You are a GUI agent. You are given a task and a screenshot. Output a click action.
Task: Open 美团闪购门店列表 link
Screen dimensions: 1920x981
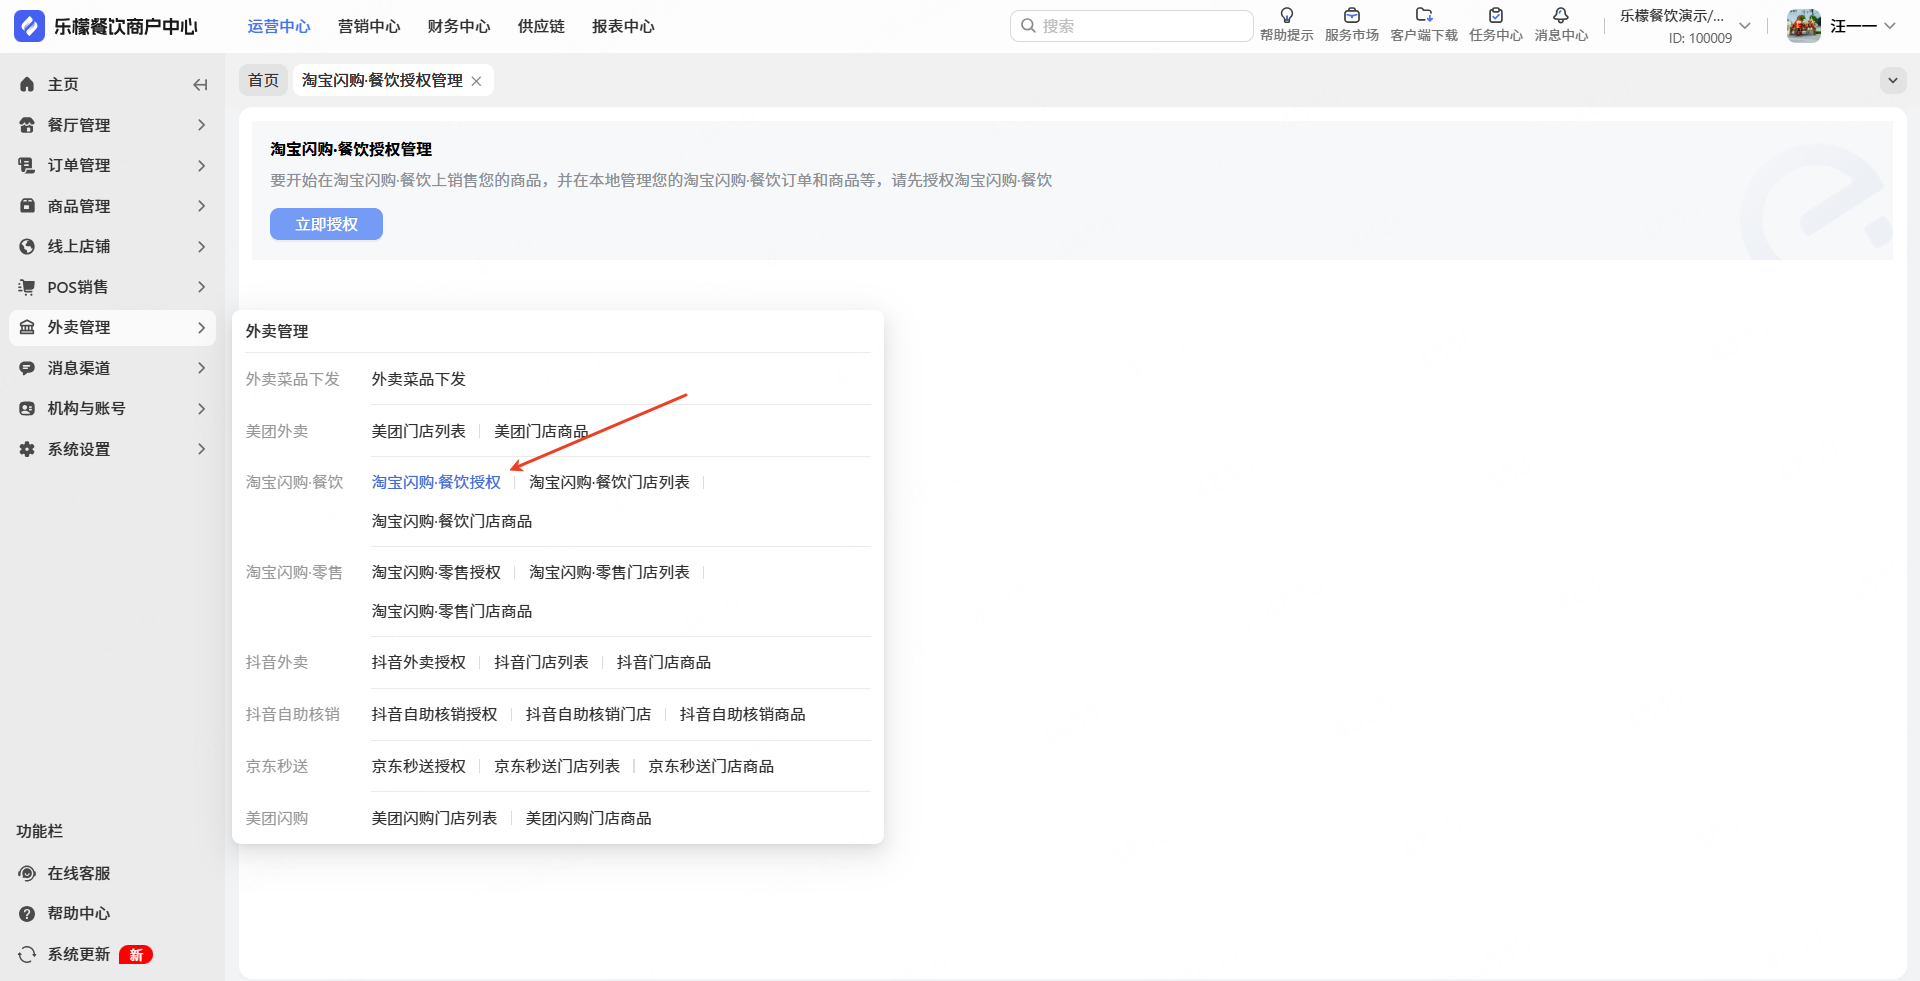pyautogui.click(x=434, y=818)
